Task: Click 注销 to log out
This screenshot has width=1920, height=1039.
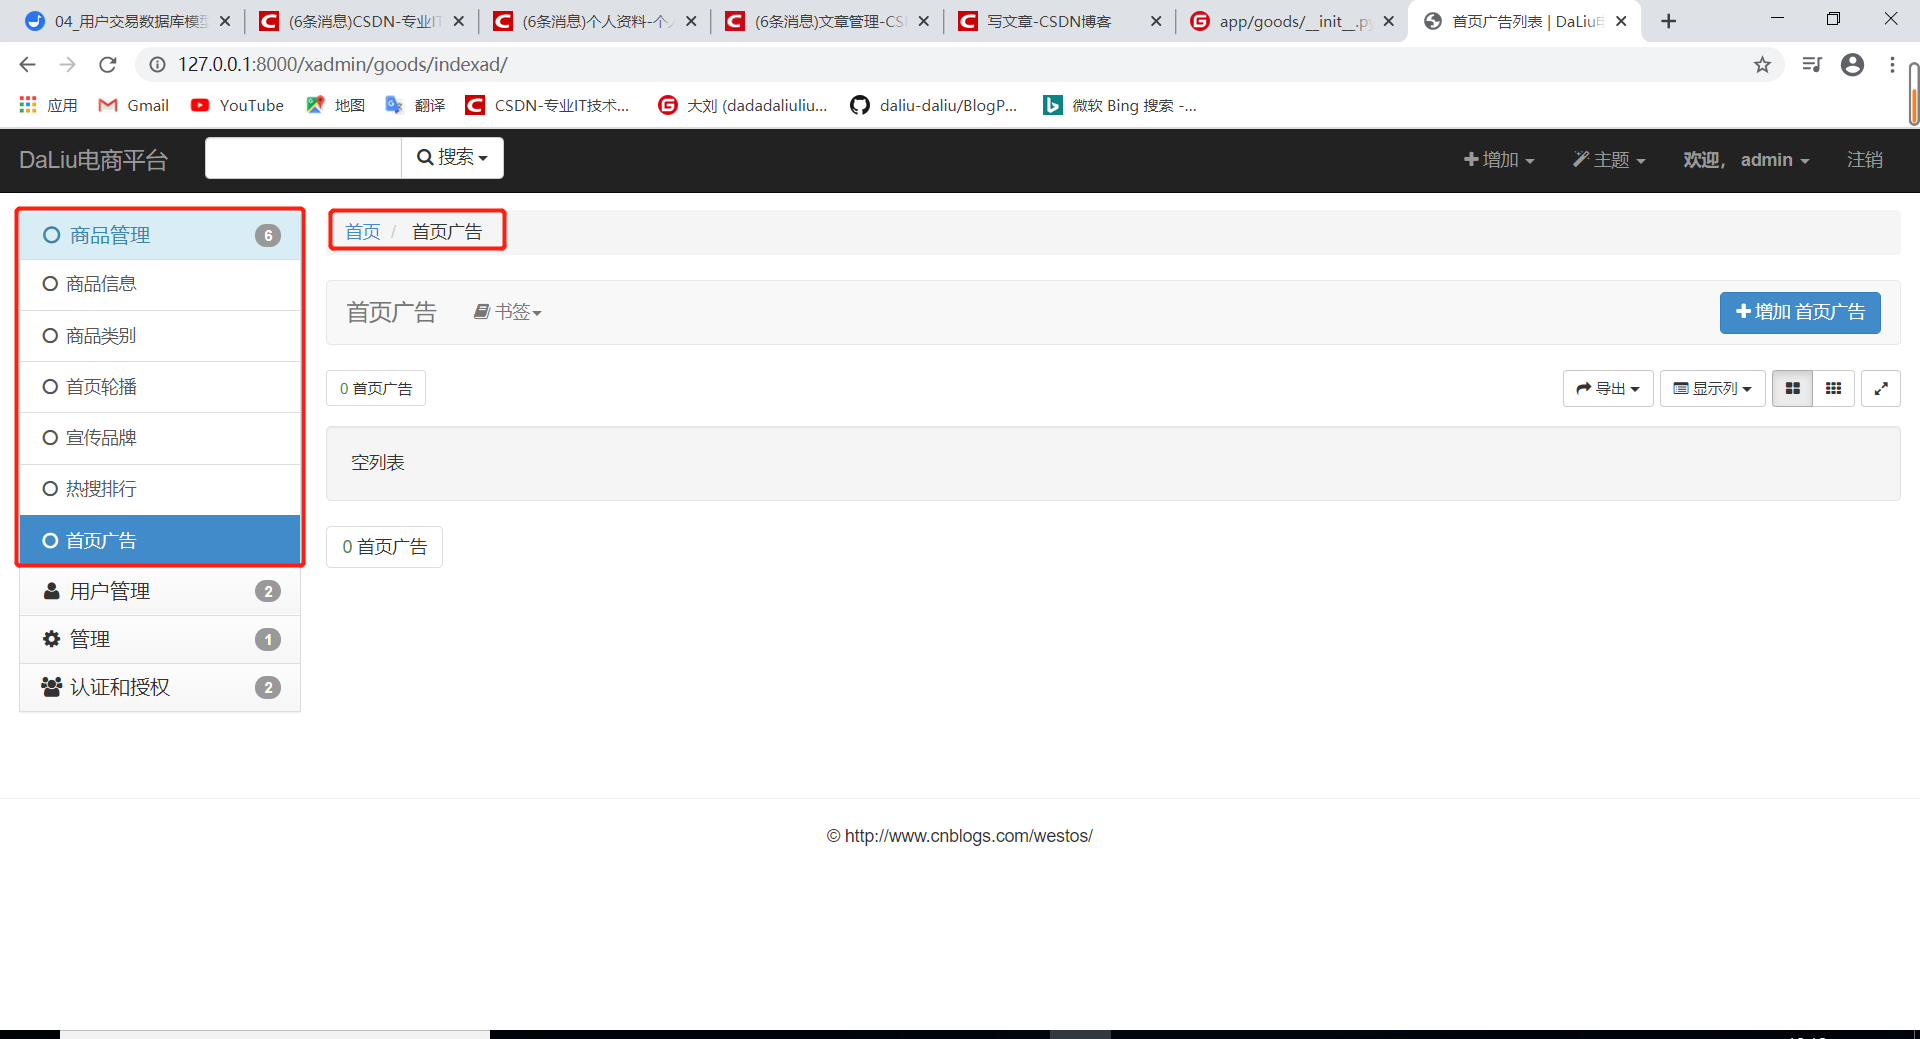Action: pyautogui.click(x=1864, y=160)
